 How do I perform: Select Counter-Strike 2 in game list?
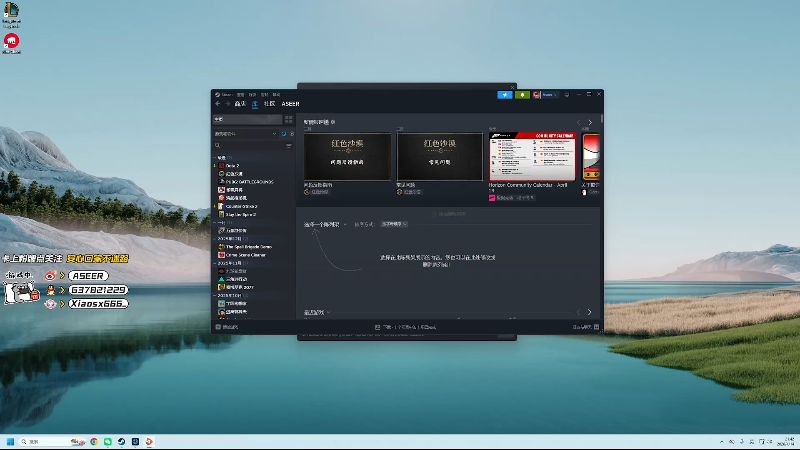[x=241, y=206]
